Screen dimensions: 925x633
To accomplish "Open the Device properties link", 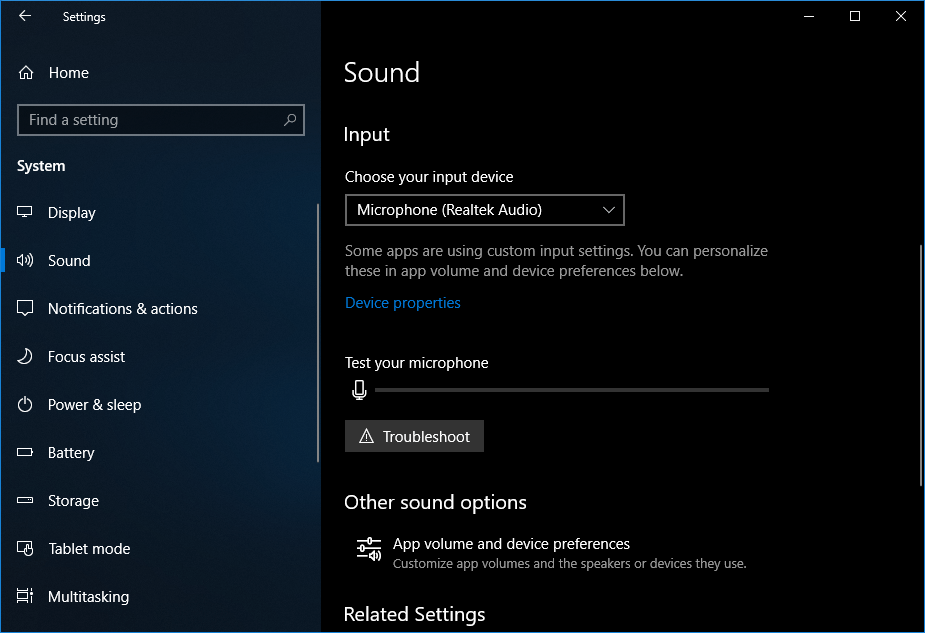I will tap(402, 303).
